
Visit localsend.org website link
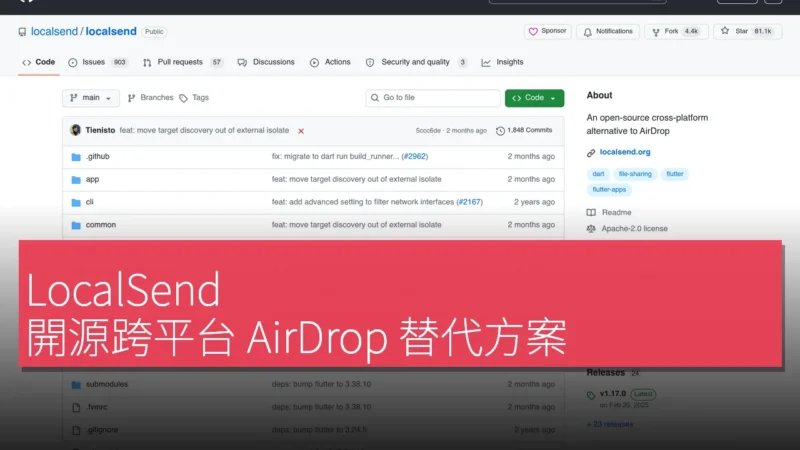pyautogui.click(x=624, y=152)
